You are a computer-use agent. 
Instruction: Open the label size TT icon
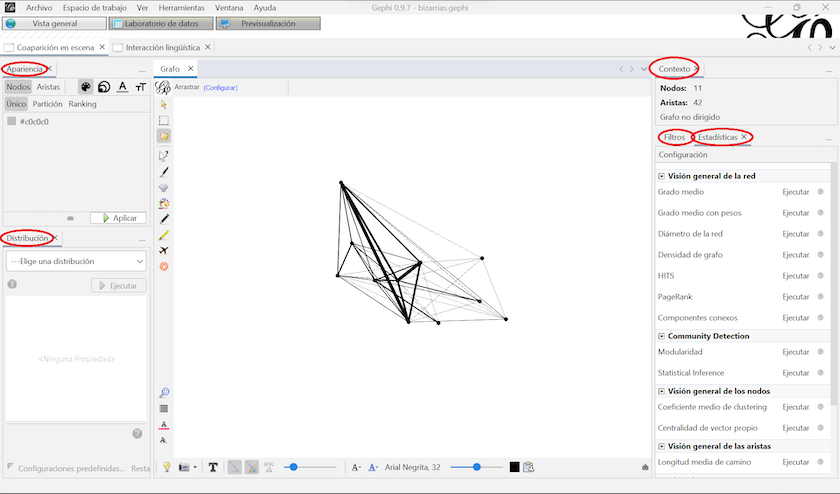click(141, 87)
